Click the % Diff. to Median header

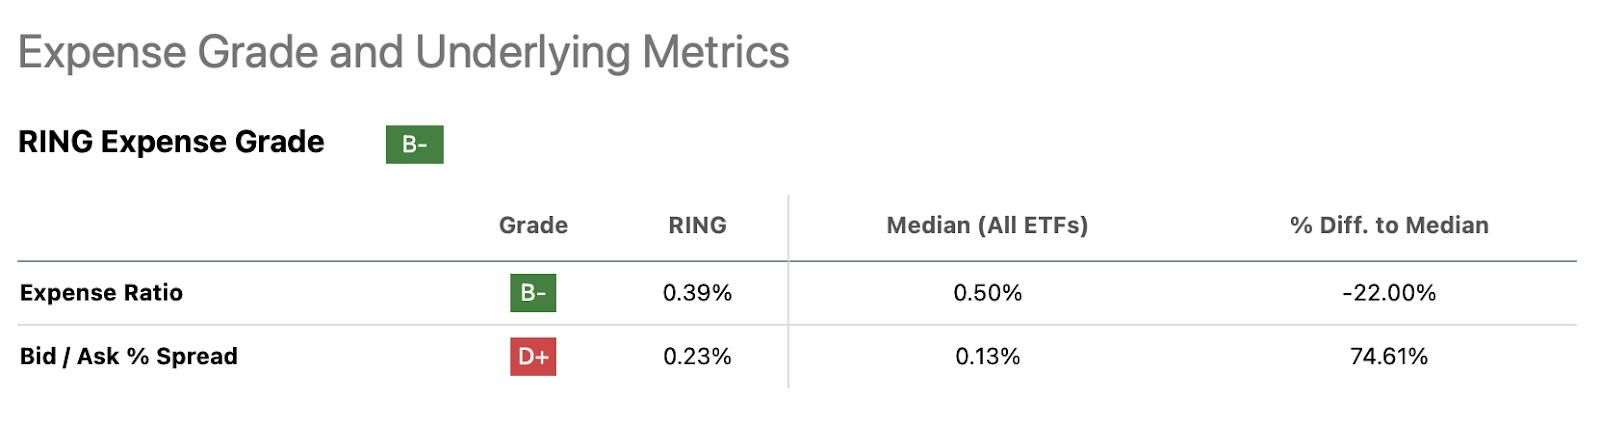pos(1389,225)
